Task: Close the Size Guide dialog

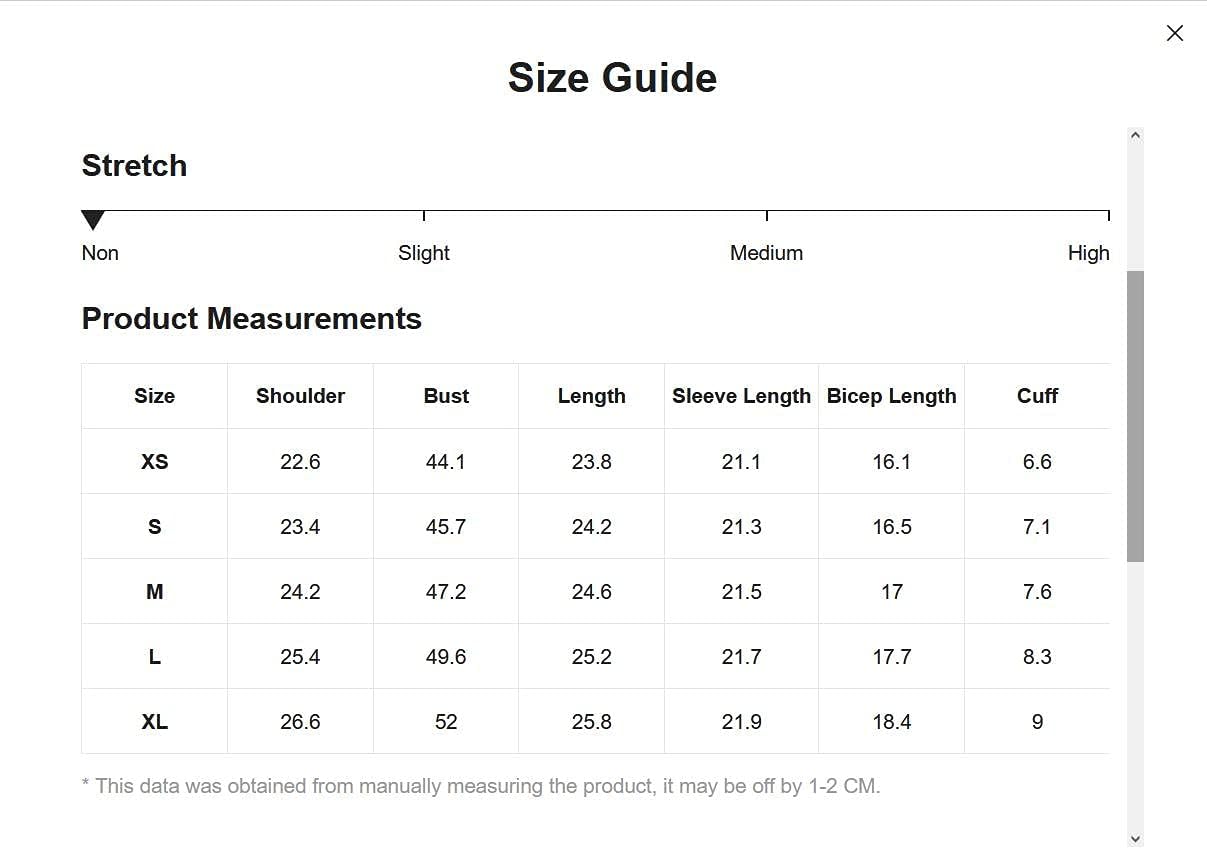Action: pyautogui.click(x=1175, y=33)
